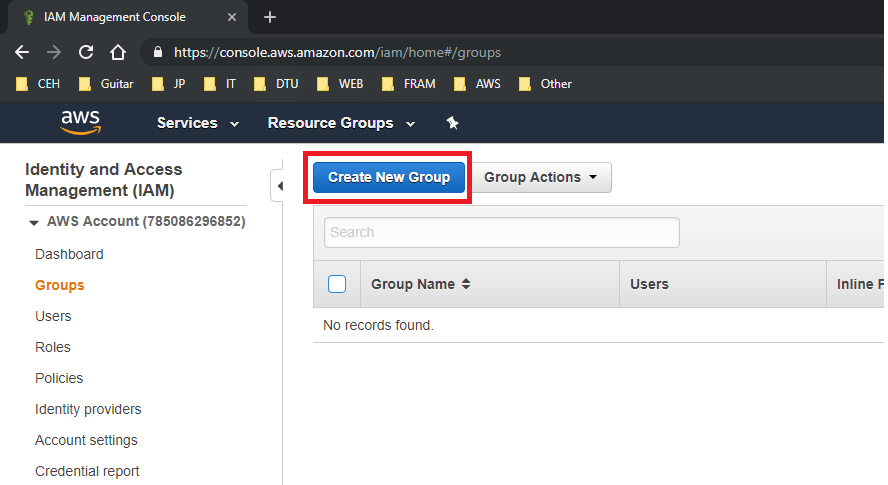Click the pin shortcut icon
This screenshot has width=888, height=485.
(452, 123)
